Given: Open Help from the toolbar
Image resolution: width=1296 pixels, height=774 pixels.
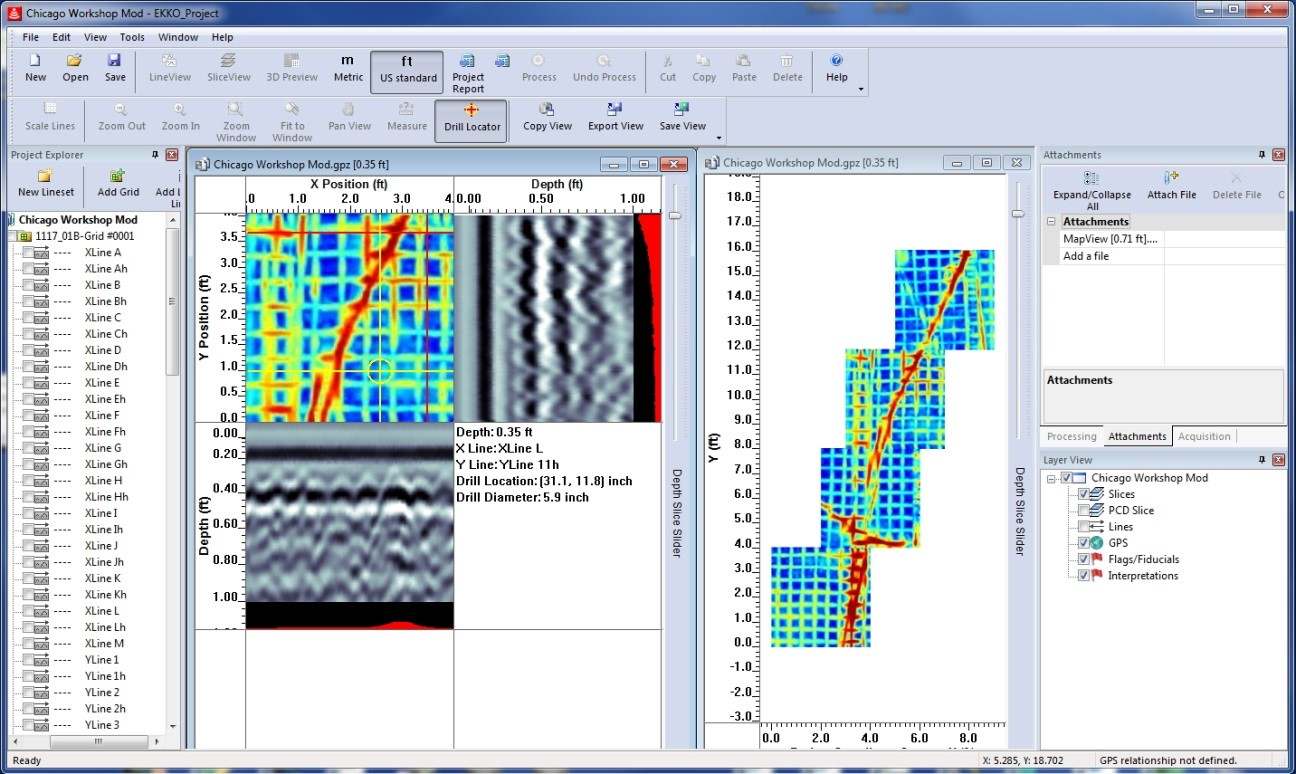Looking at the screenshot, I should coord(837,69).
